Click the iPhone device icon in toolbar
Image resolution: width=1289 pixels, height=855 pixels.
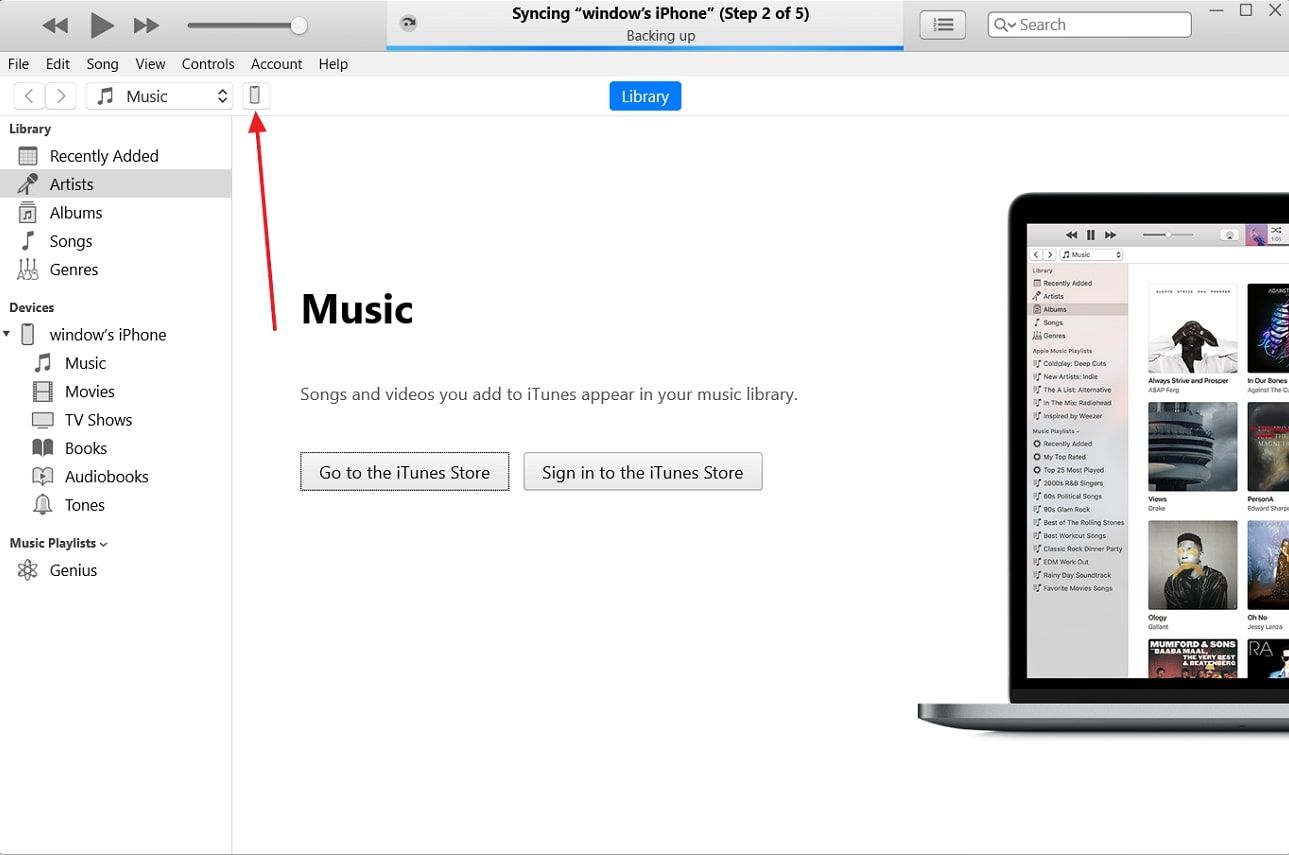click(255, 96)
